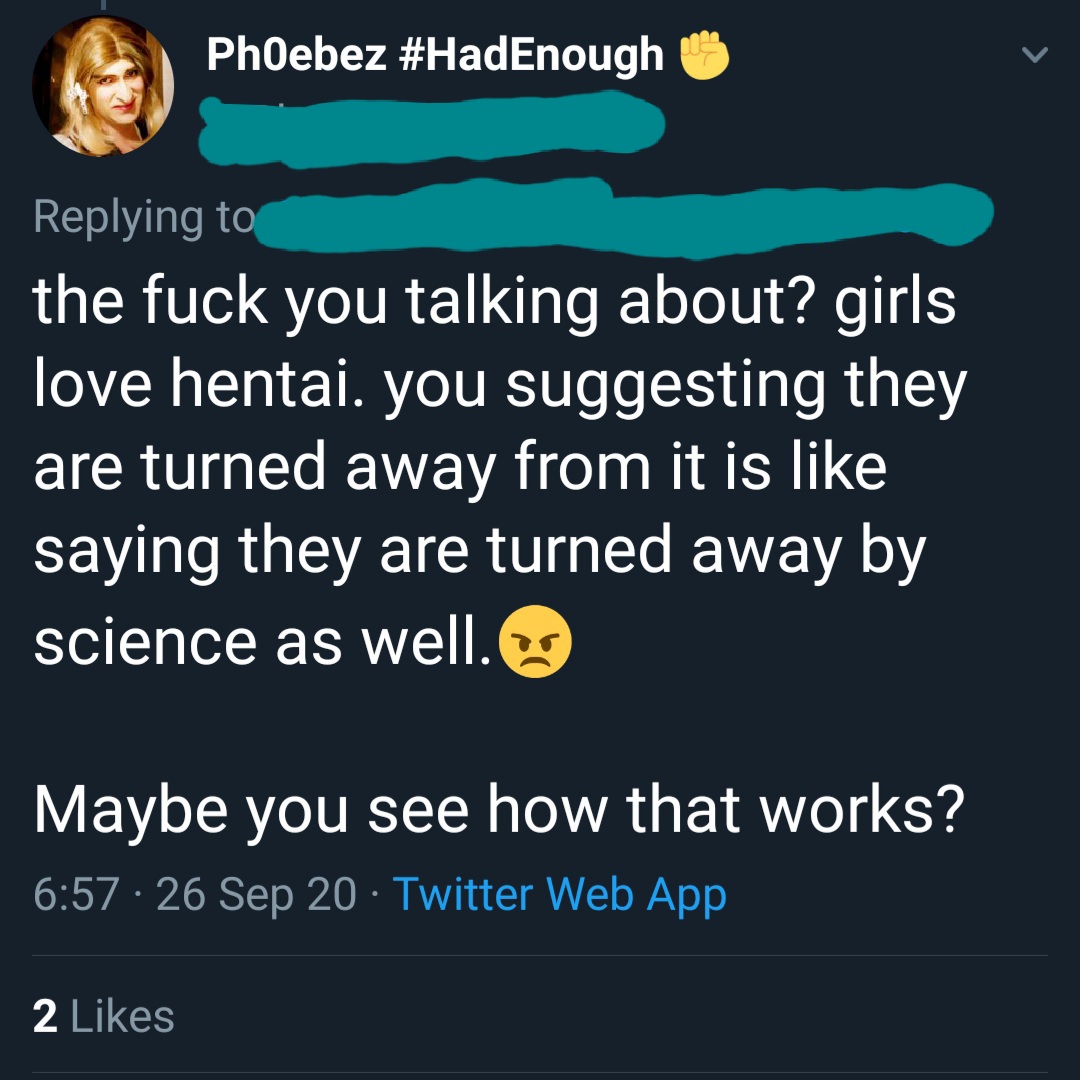
Task: View the 2 Likes list
Action: tap(104, 1017)
